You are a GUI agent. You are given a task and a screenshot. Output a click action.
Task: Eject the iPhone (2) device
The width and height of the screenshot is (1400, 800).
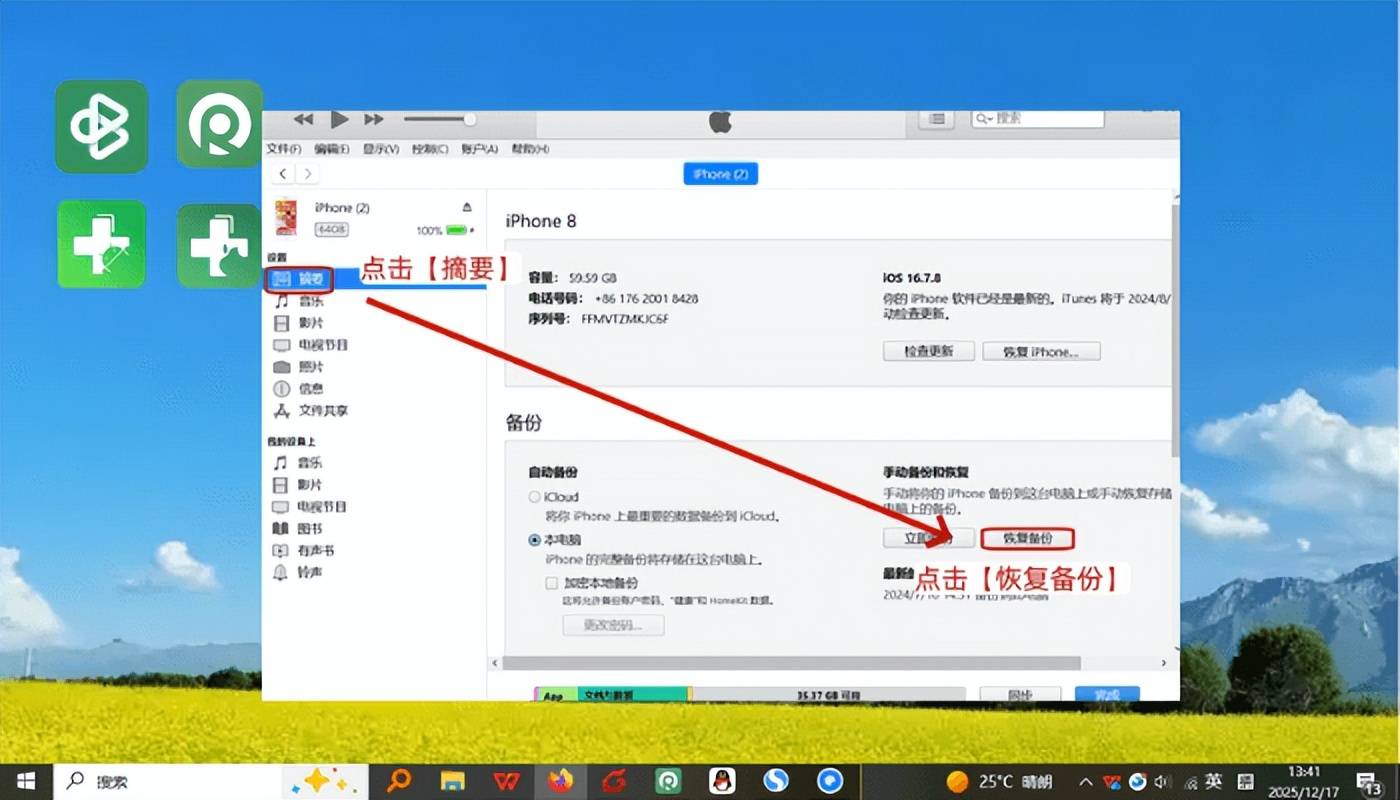[467, 207]
